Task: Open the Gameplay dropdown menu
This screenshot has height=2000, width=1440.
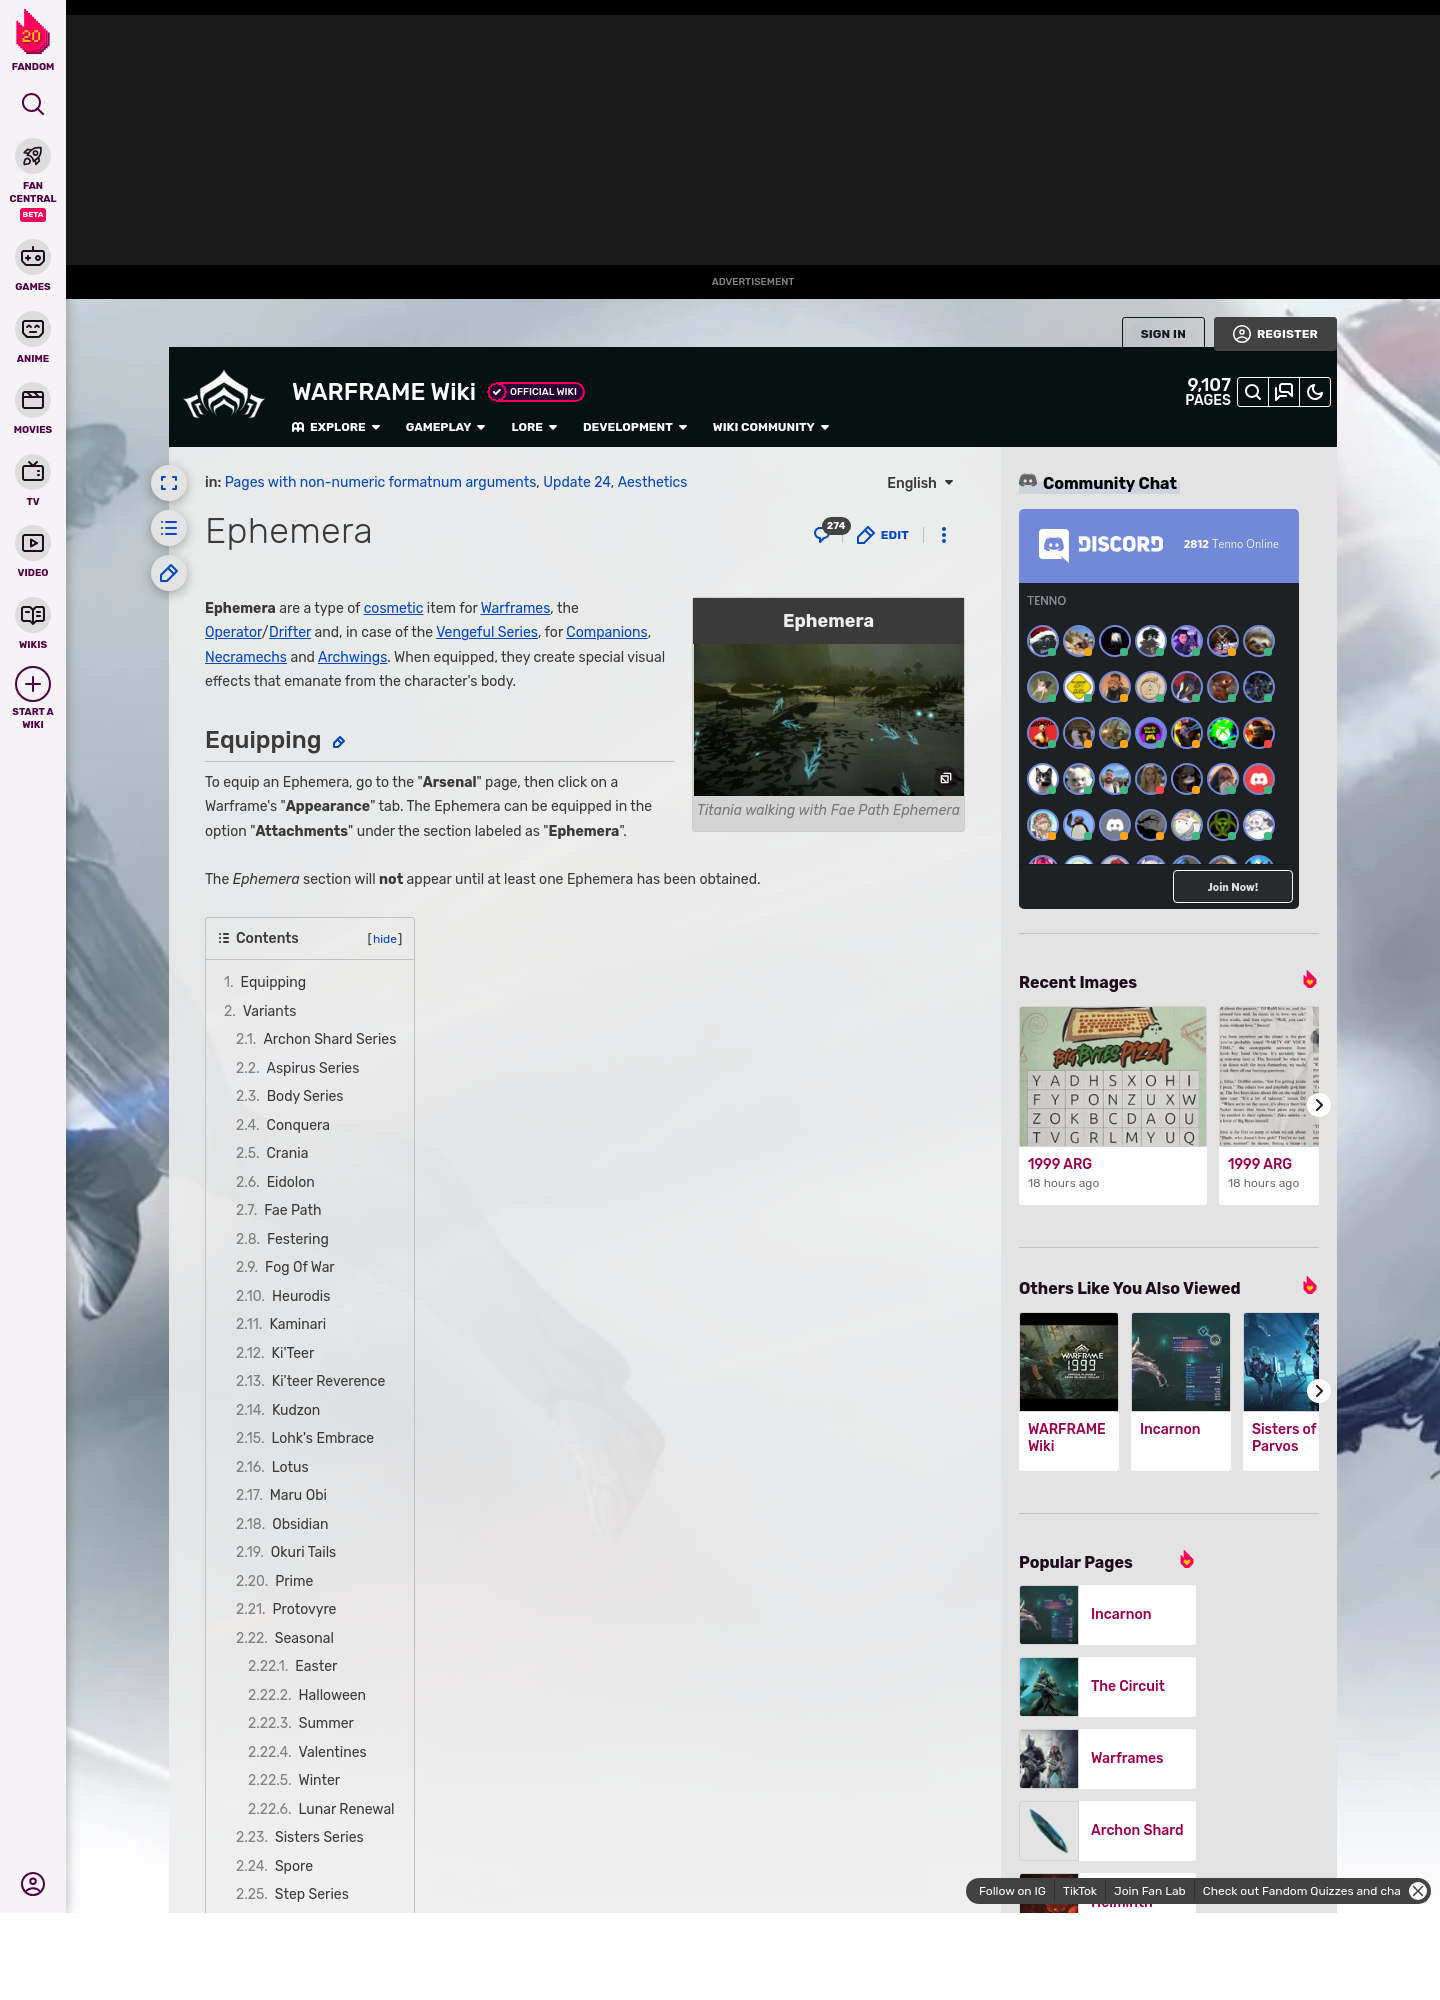Action: pos(446,427)
